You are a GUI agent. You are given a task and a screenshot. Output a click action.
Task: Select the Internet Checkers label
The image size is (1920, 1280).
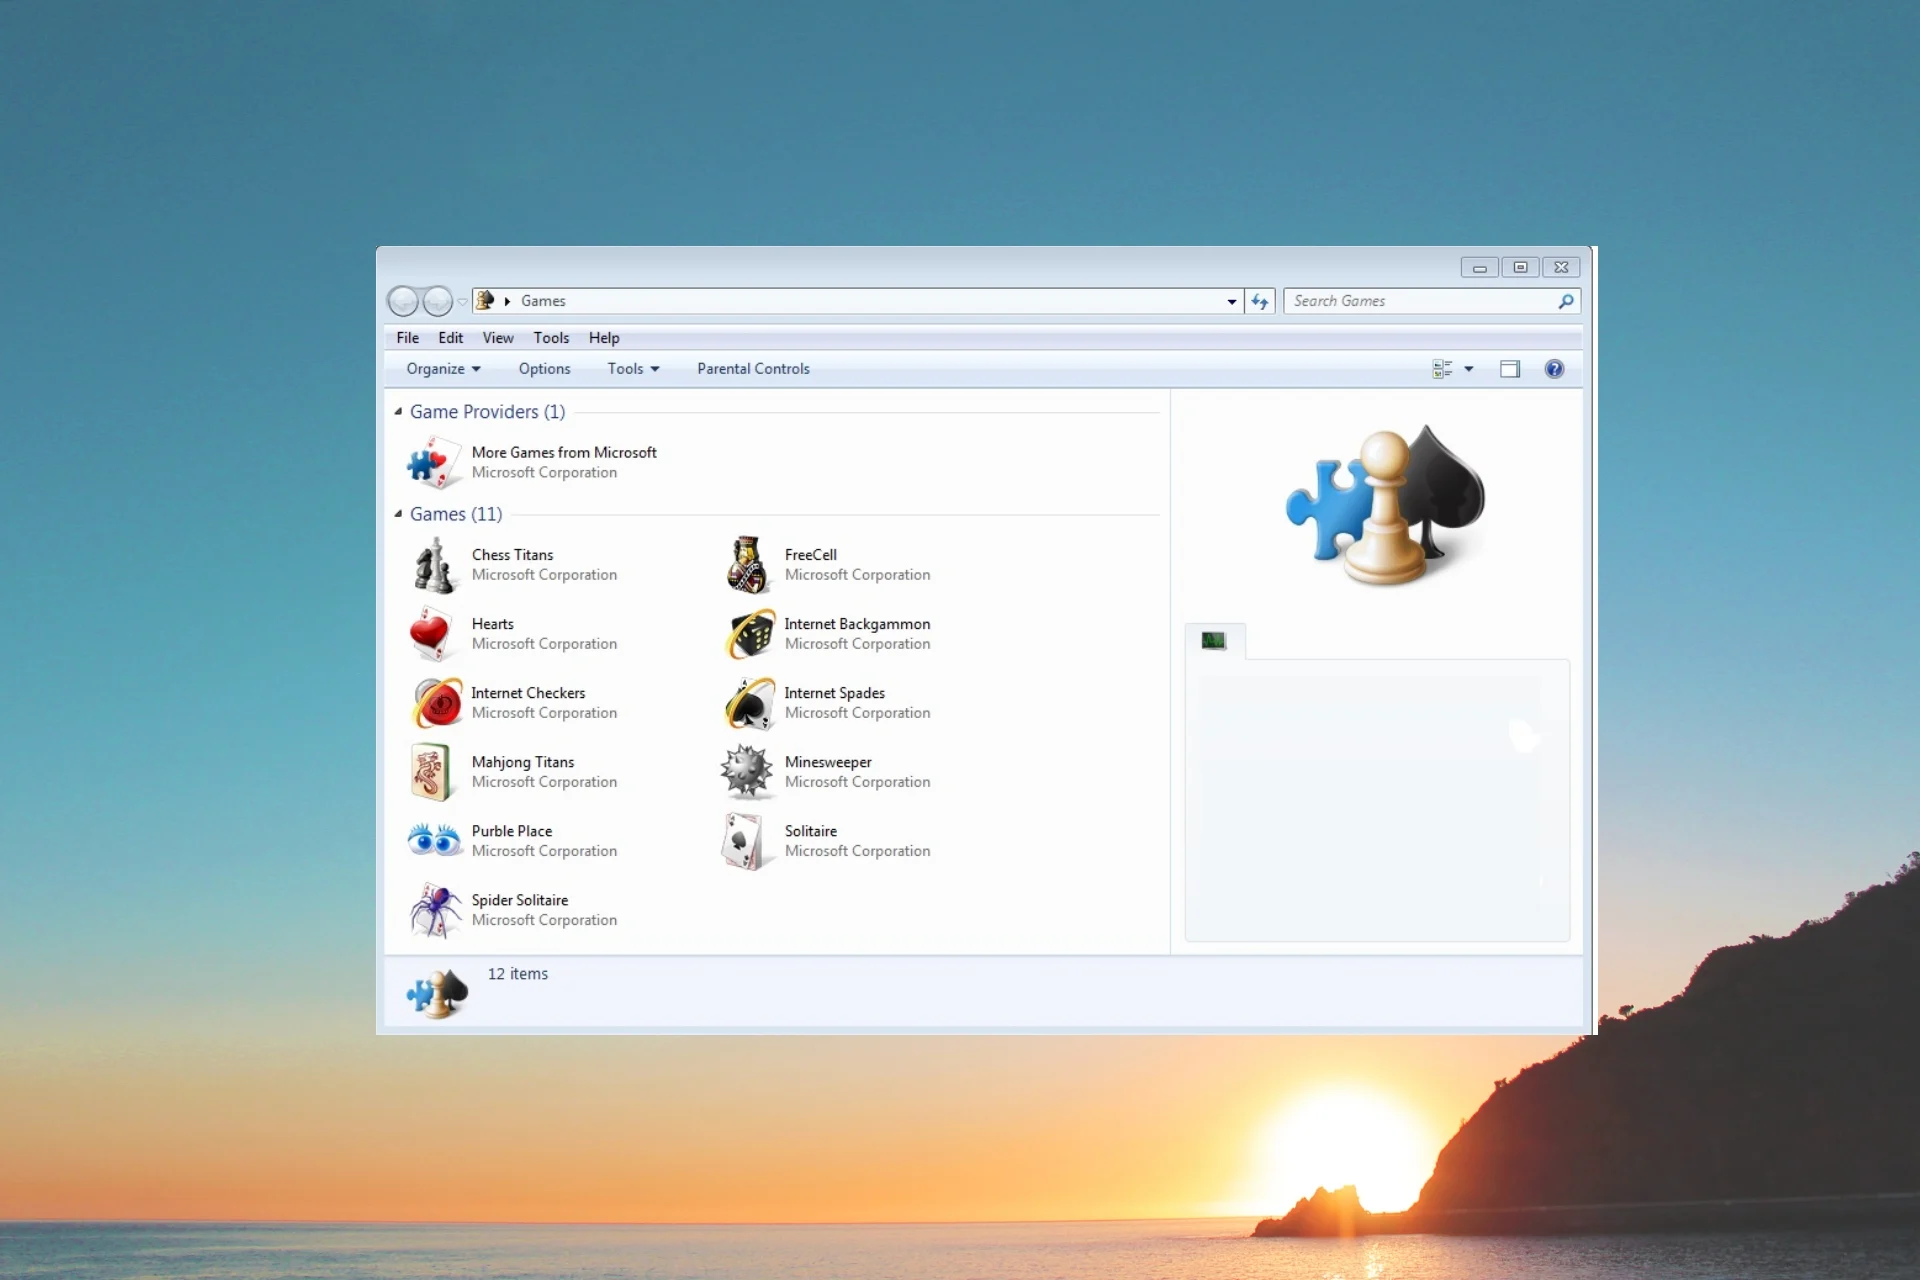click(x=528, y=693)
